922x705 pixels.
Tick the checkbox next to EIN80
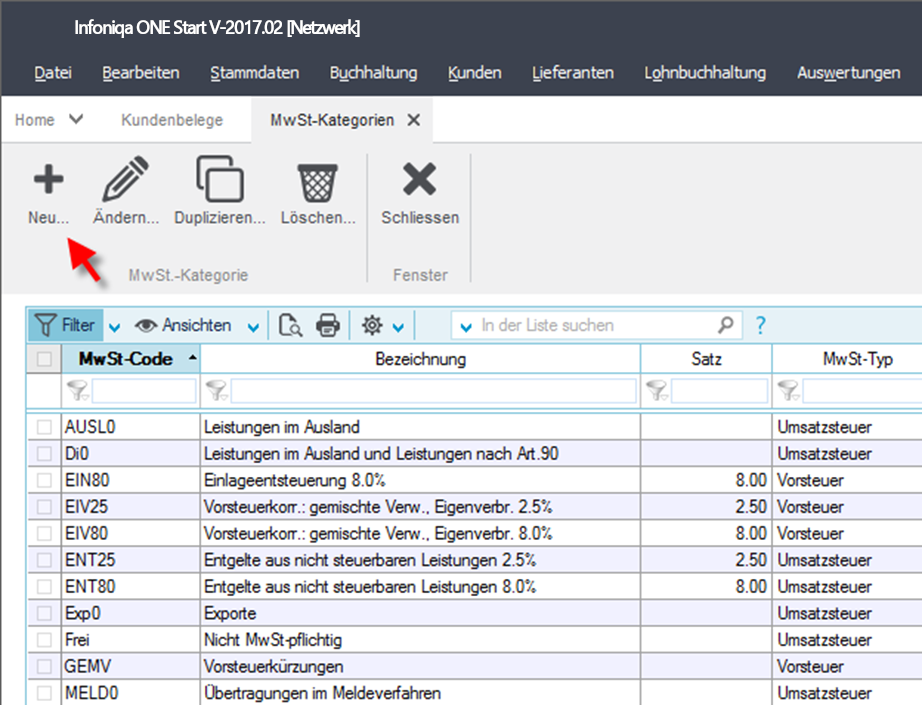tap(43, 480)
